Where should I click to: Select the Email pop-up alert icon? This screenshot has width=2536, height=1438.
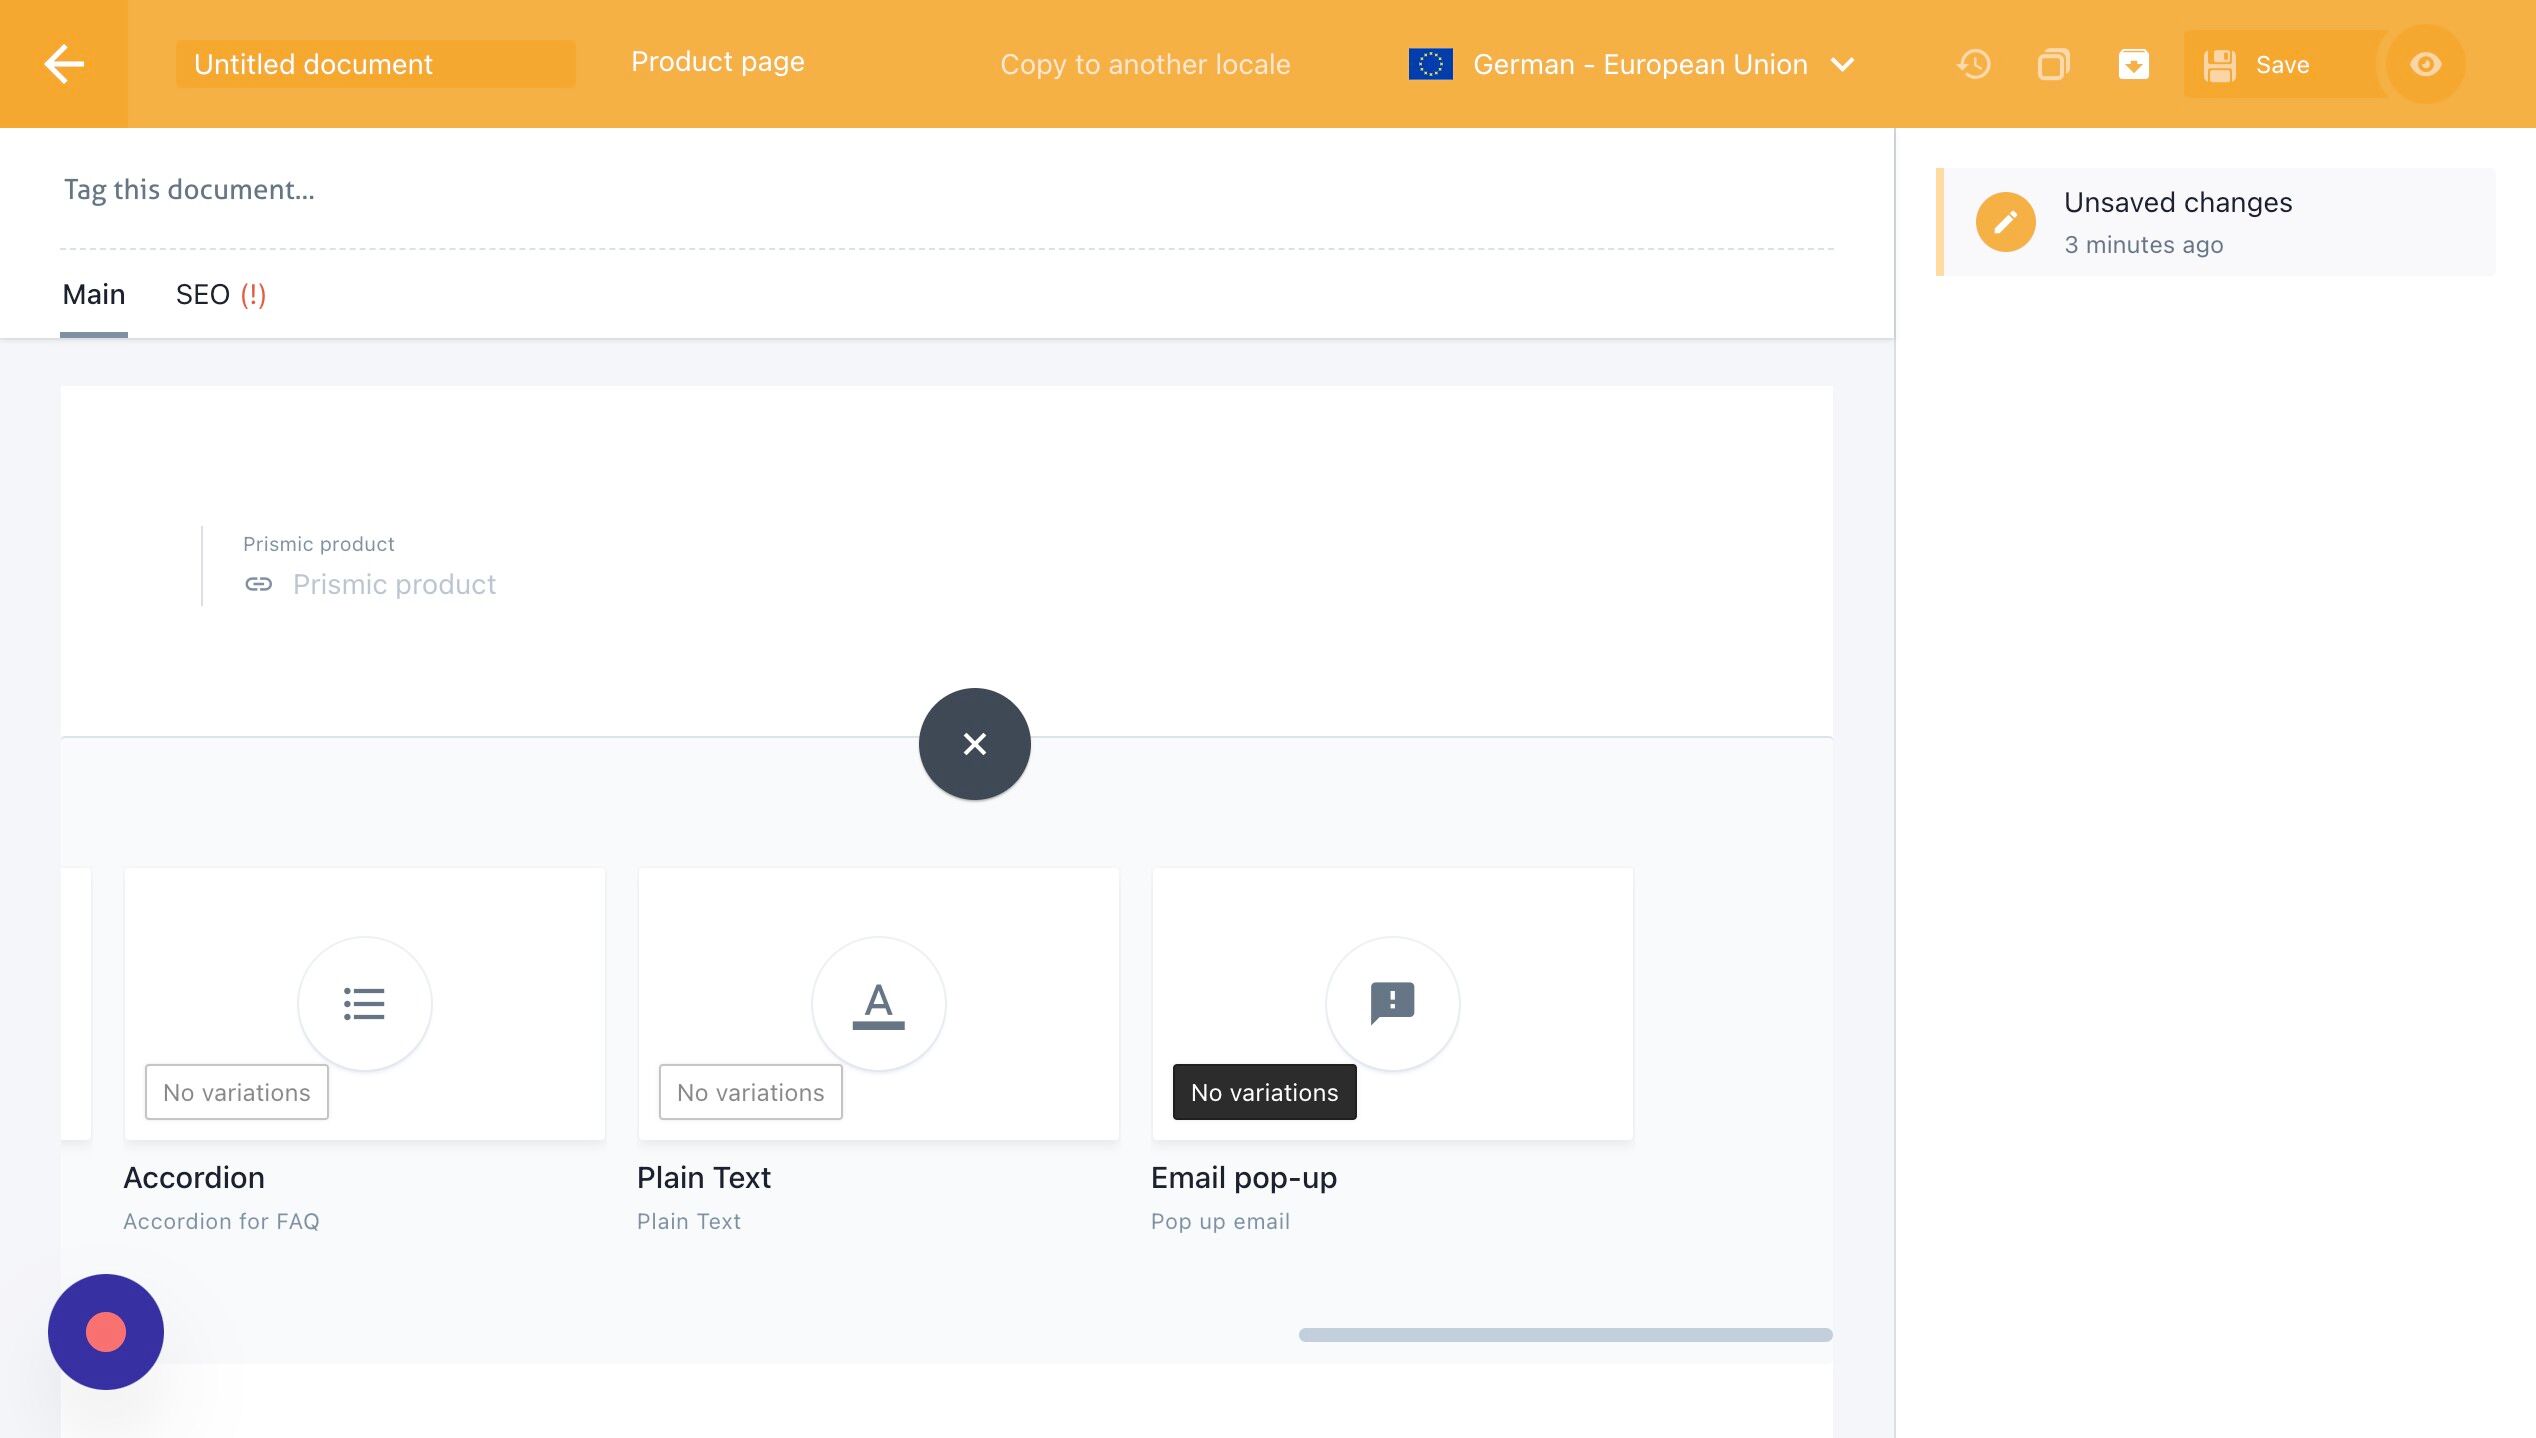tap(1392, 1004)
